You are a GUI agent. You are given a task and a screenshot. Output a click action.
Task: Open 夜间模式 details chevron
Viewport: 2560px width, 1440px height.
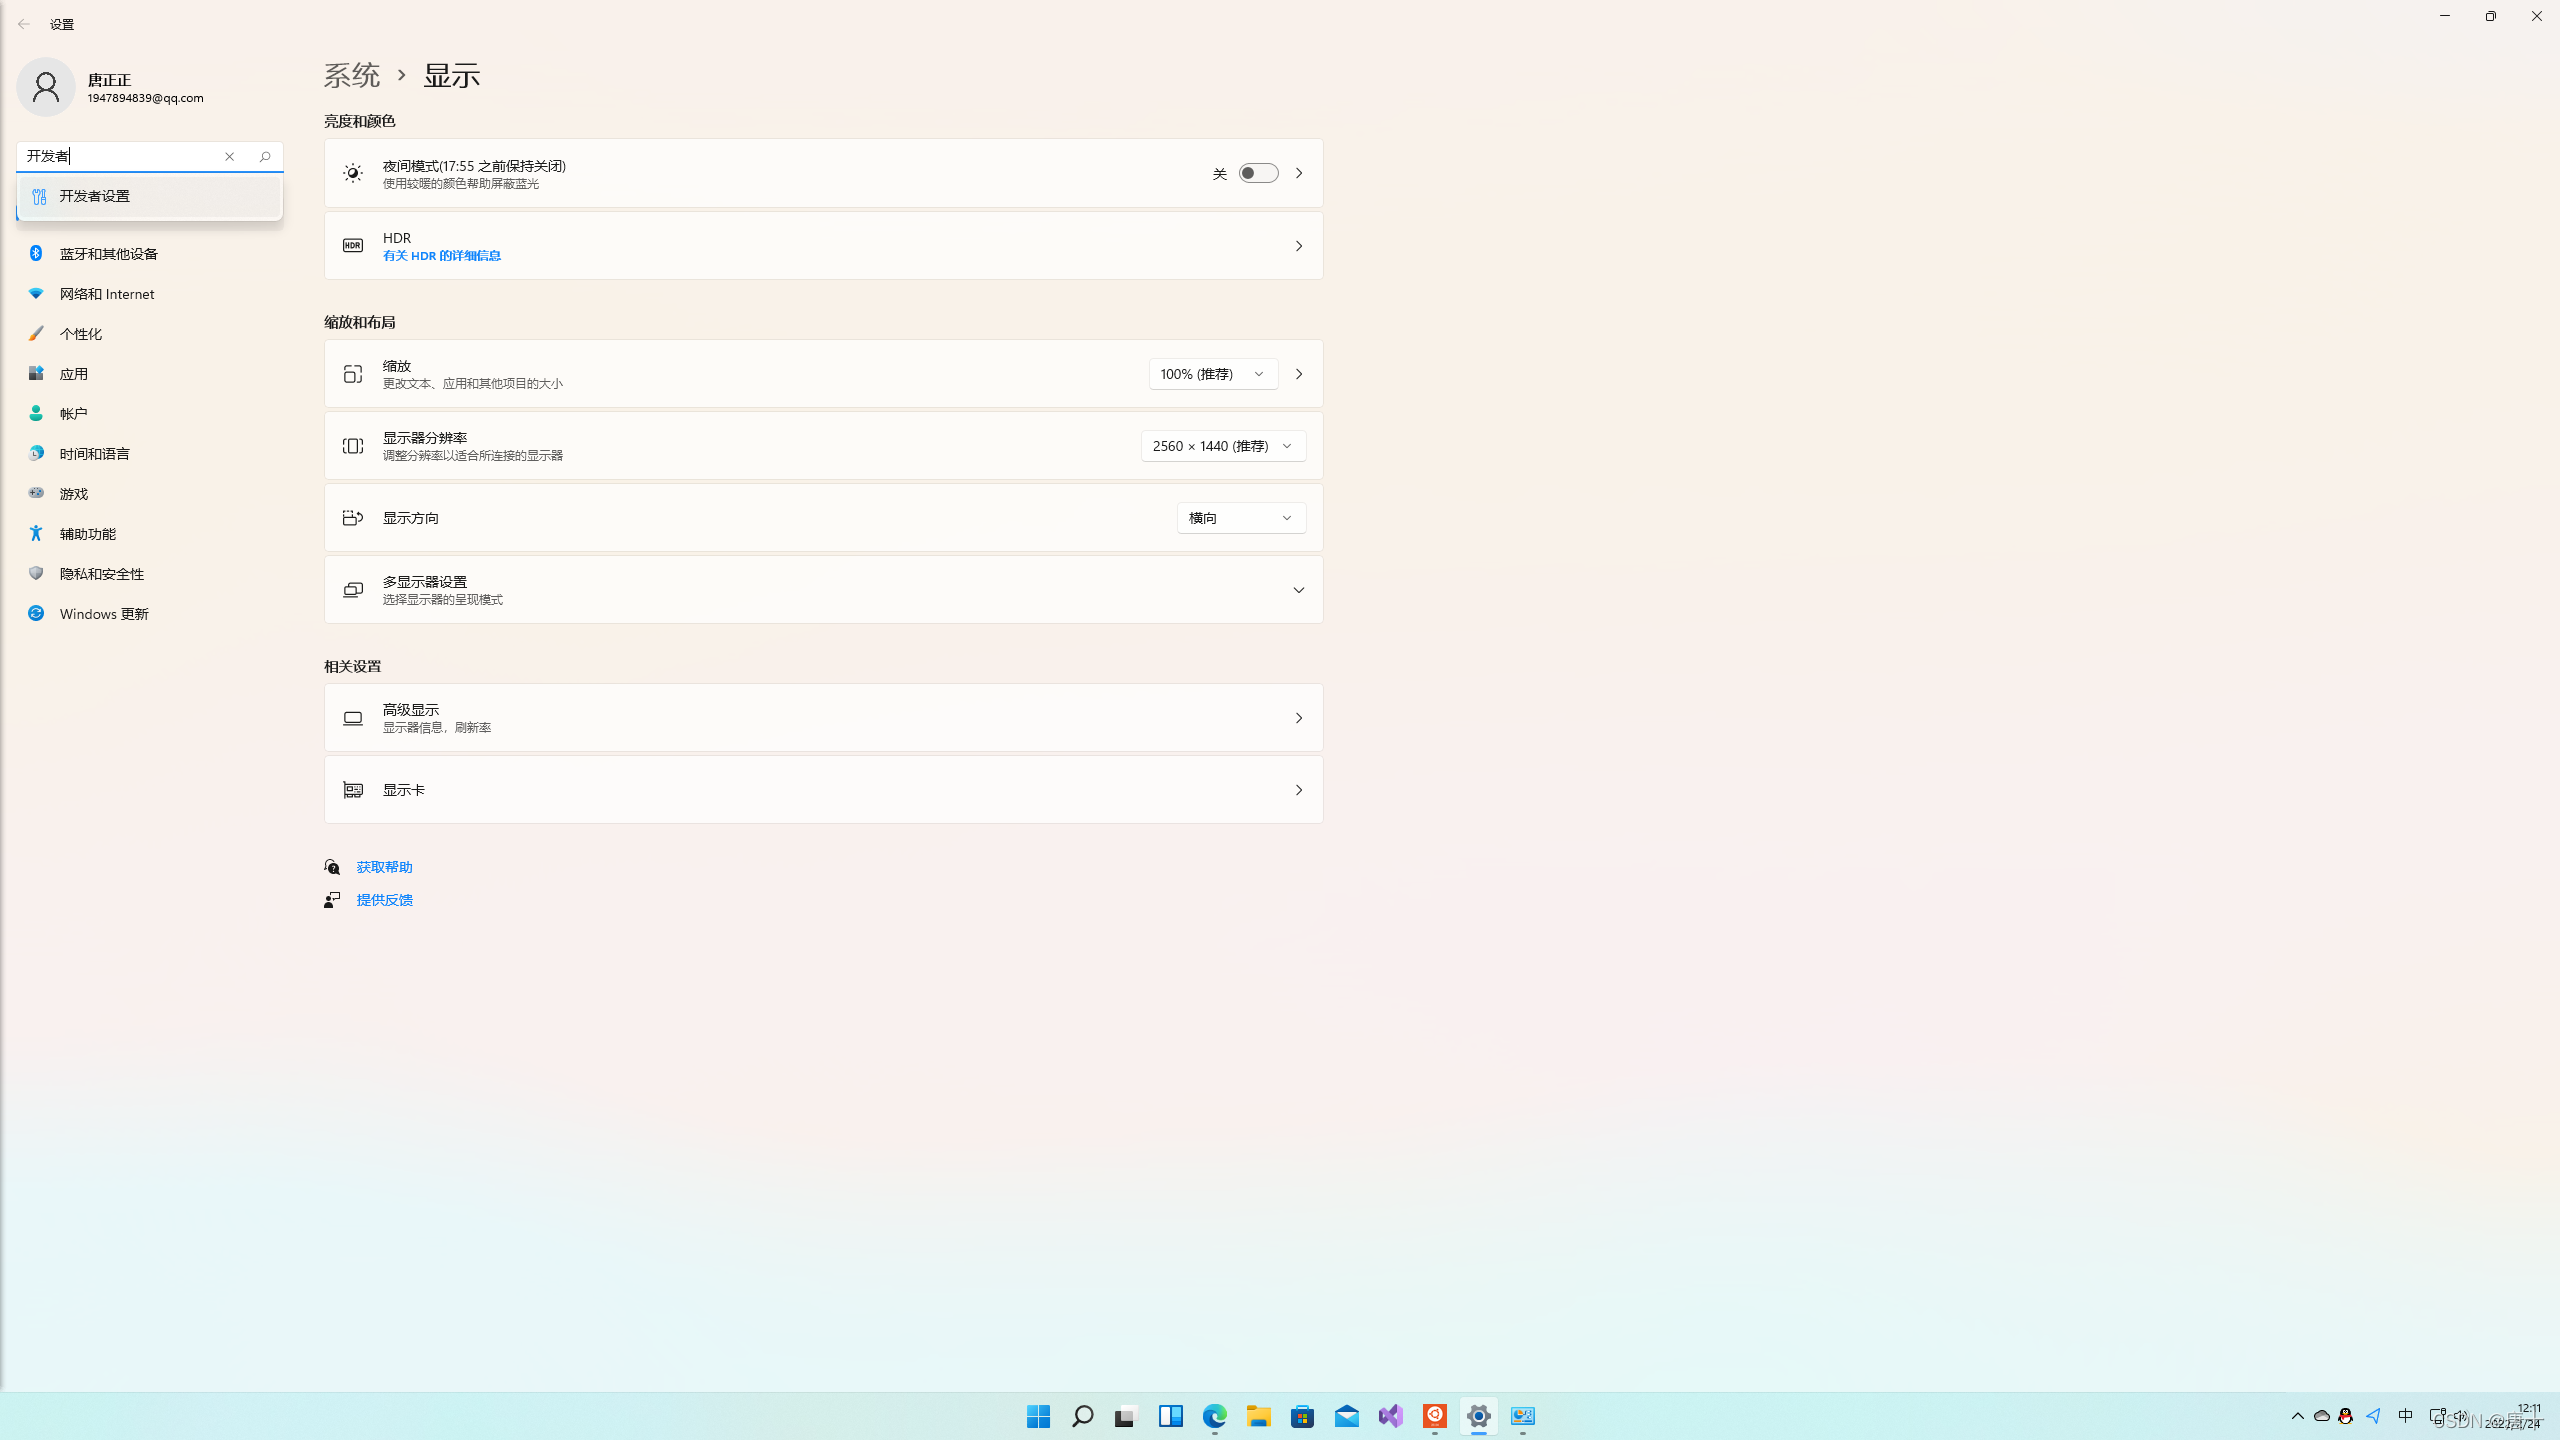[x=1299, y=173]
